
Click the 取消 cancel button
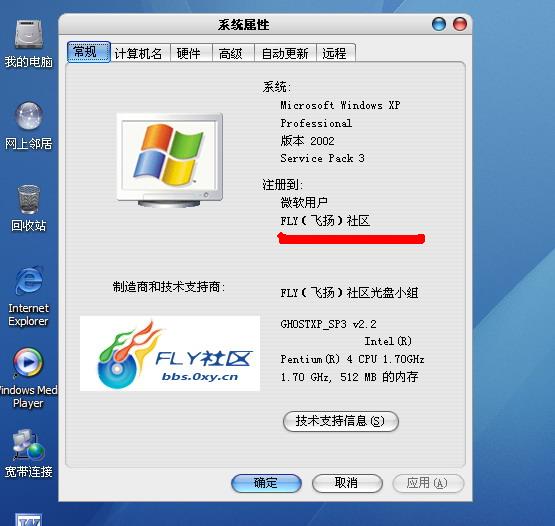347,483
